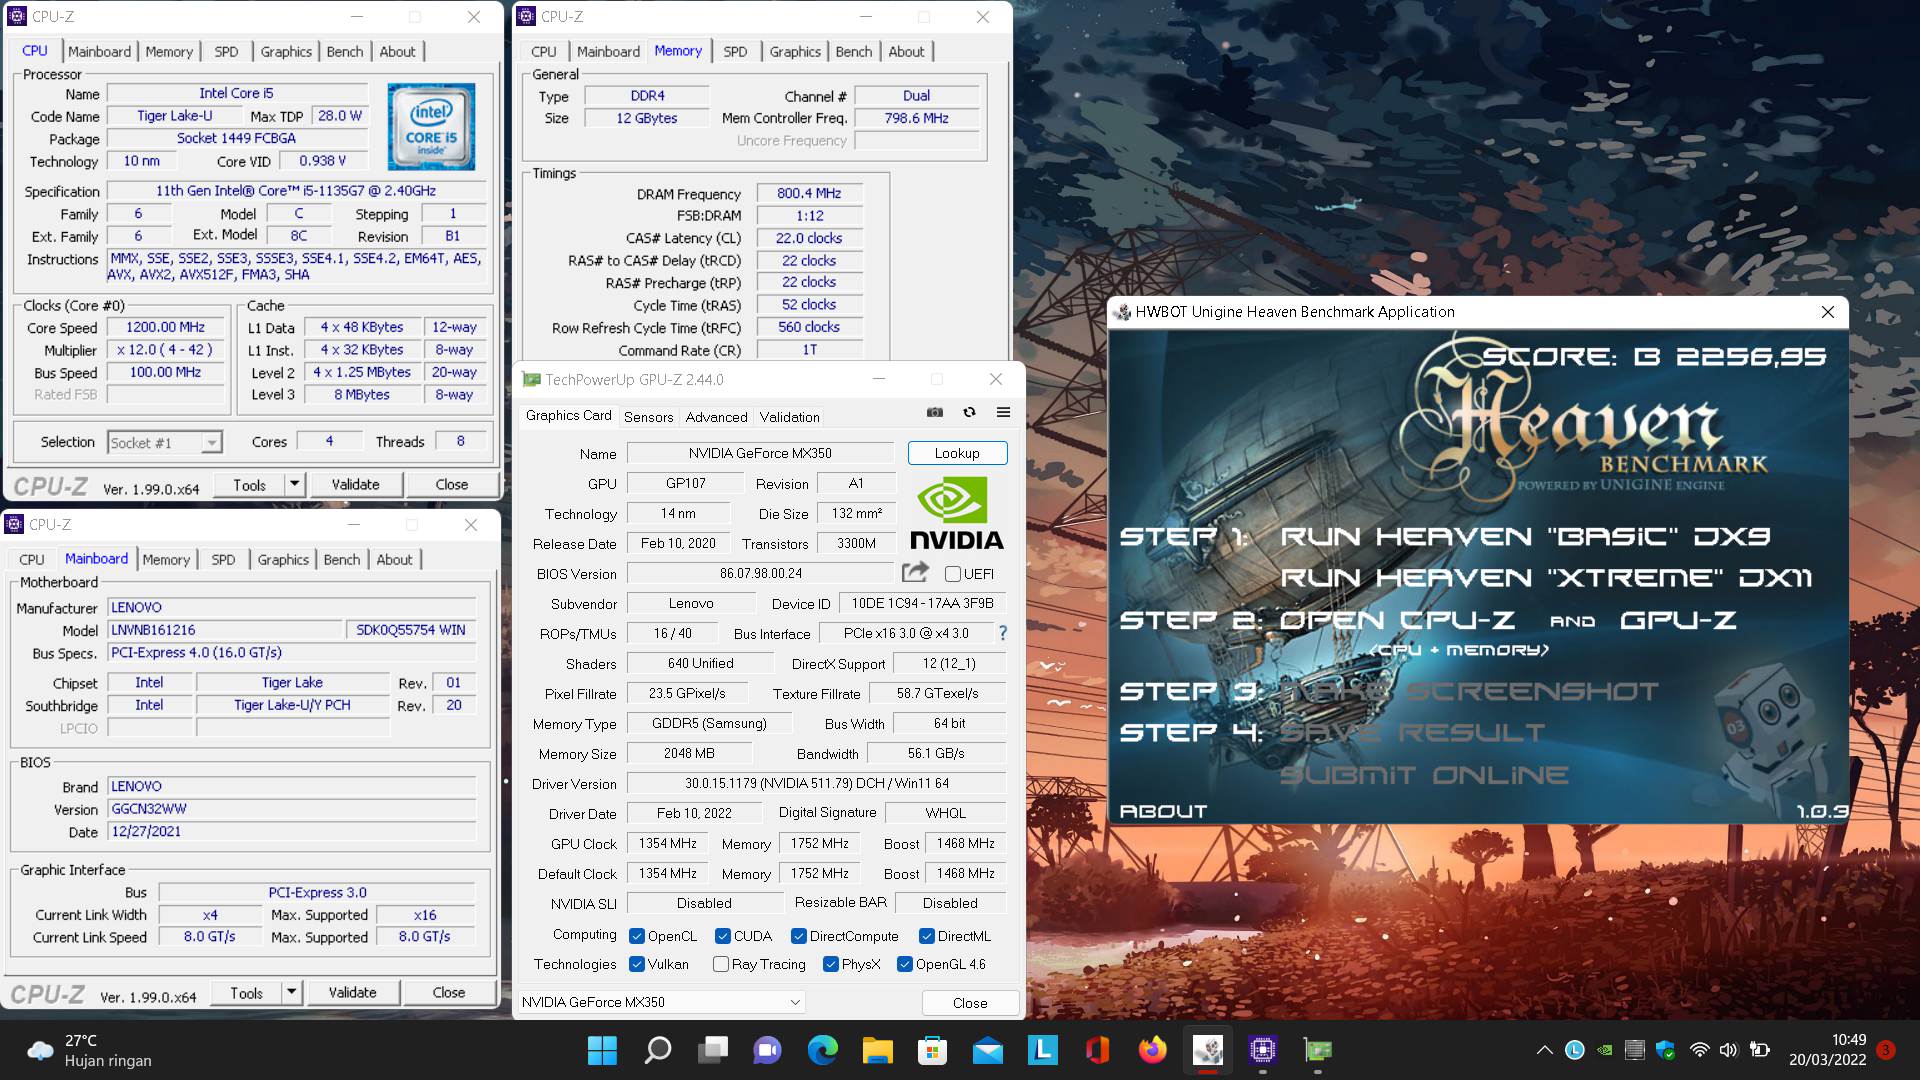Screen dimensions: 1920x1080
Task: Click the Intel Core i5 logo in CPU-Z
Action: [431, 126]
